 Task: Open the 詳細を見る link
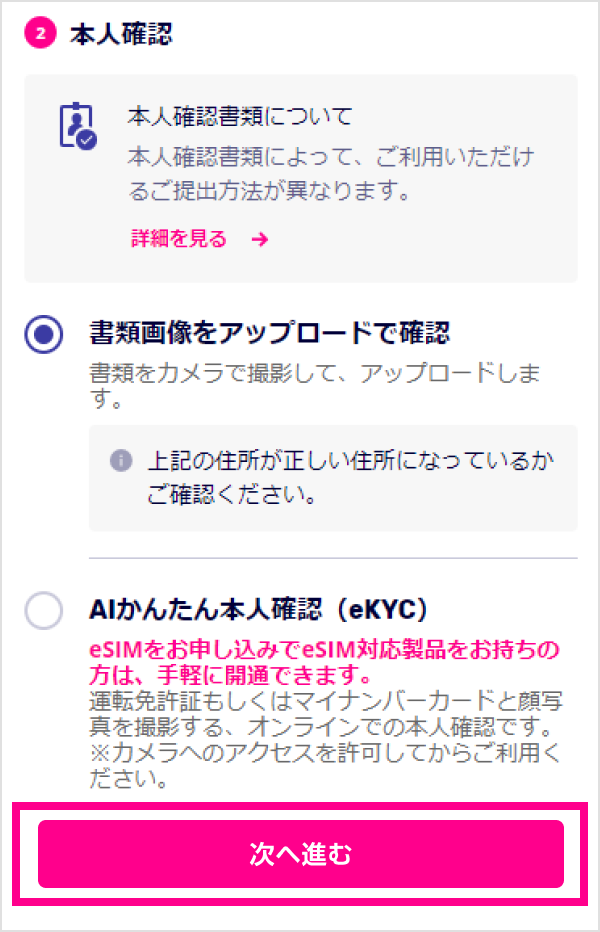[x=180, y=239]
